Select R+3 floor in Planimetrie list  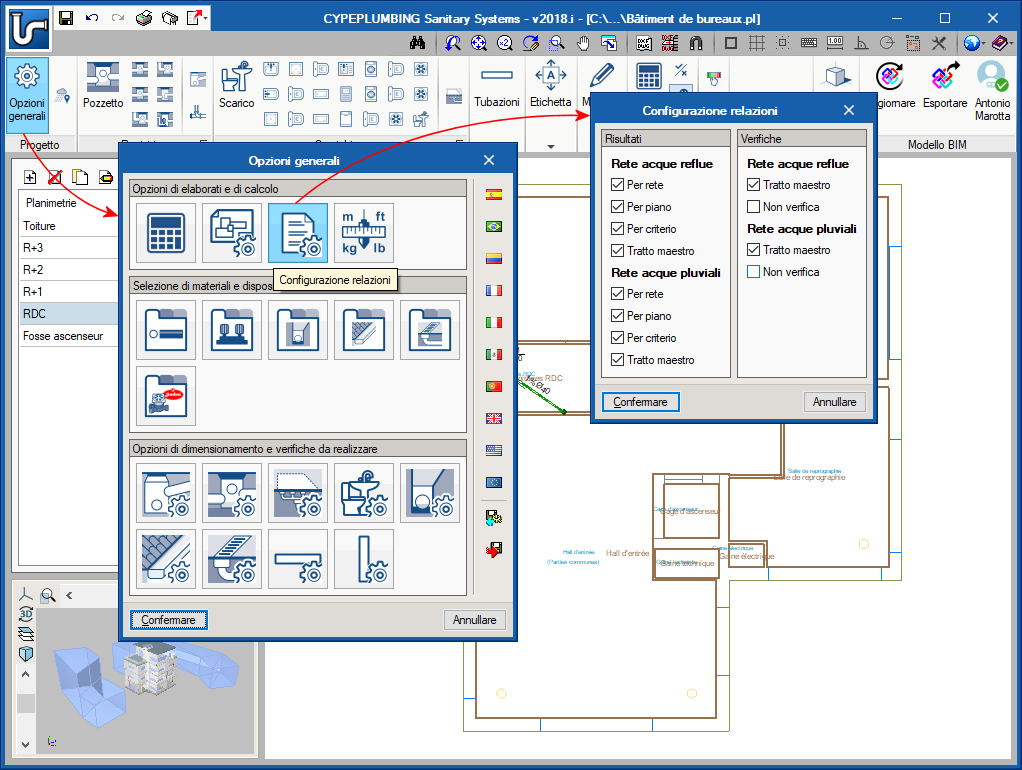(68, 248)
